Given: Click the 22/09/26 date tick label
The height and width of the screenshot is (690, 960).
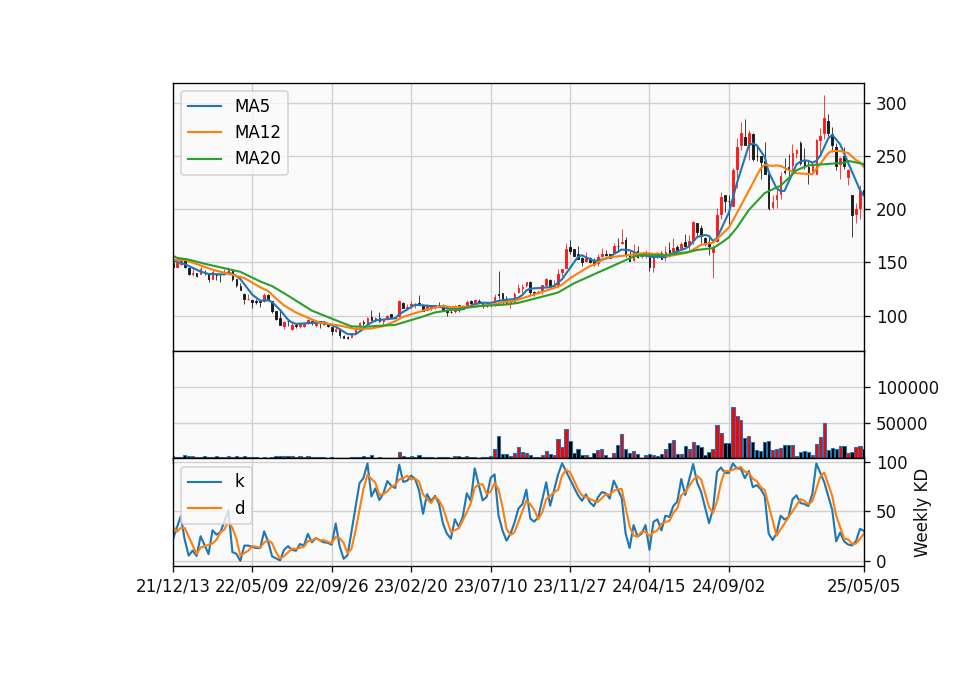Looking at the screenshot, I should click(331, 586).
